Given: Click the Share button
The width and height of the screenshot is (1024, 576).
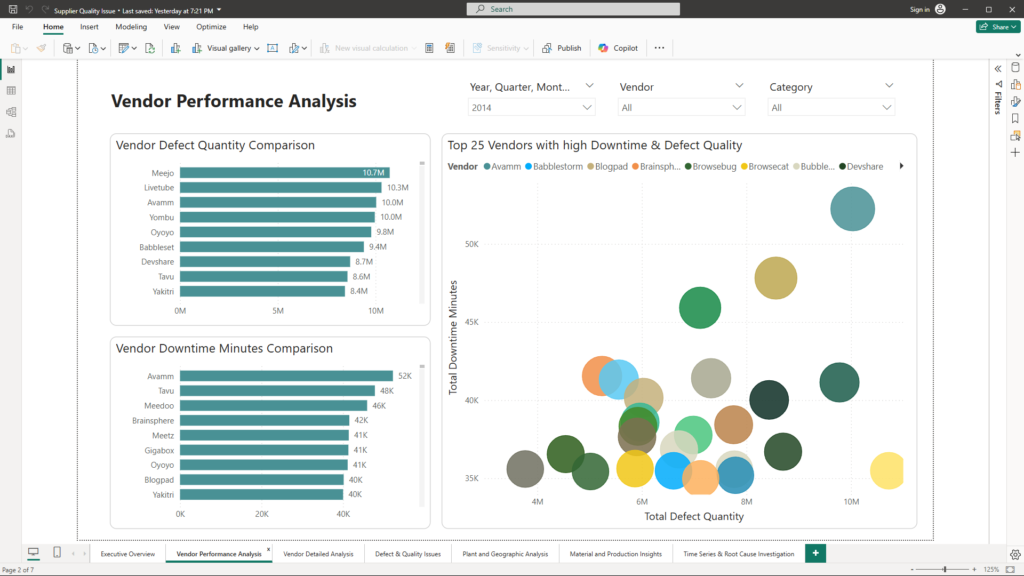Looking at the screenshot, I should pos(997,27).
